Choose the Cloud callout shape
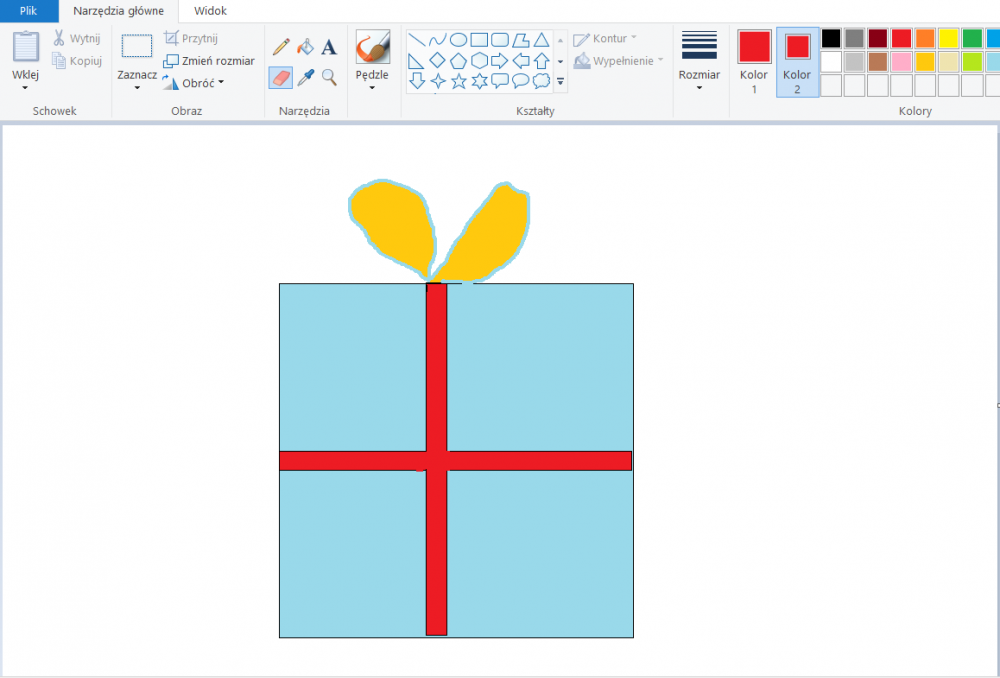The image size is (1000, 678). click(541, 81)
